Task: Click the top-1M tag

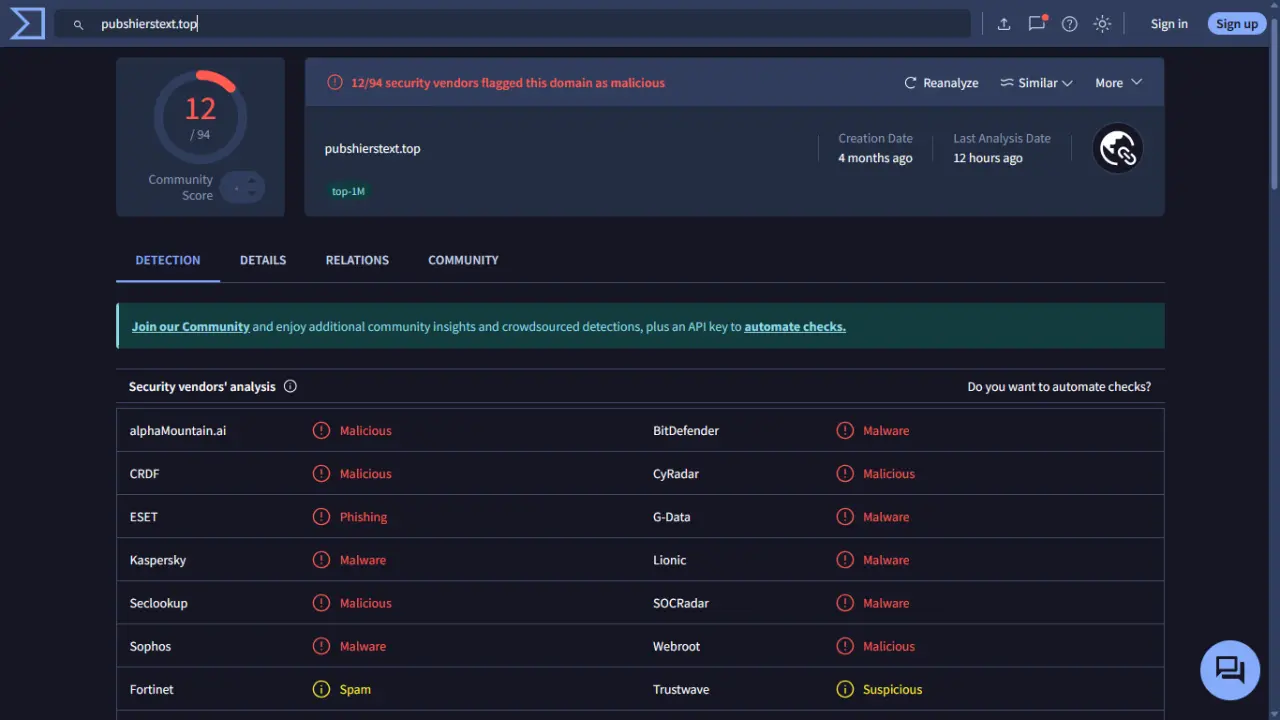Action: pyautogui.click(x=348, y=191)
